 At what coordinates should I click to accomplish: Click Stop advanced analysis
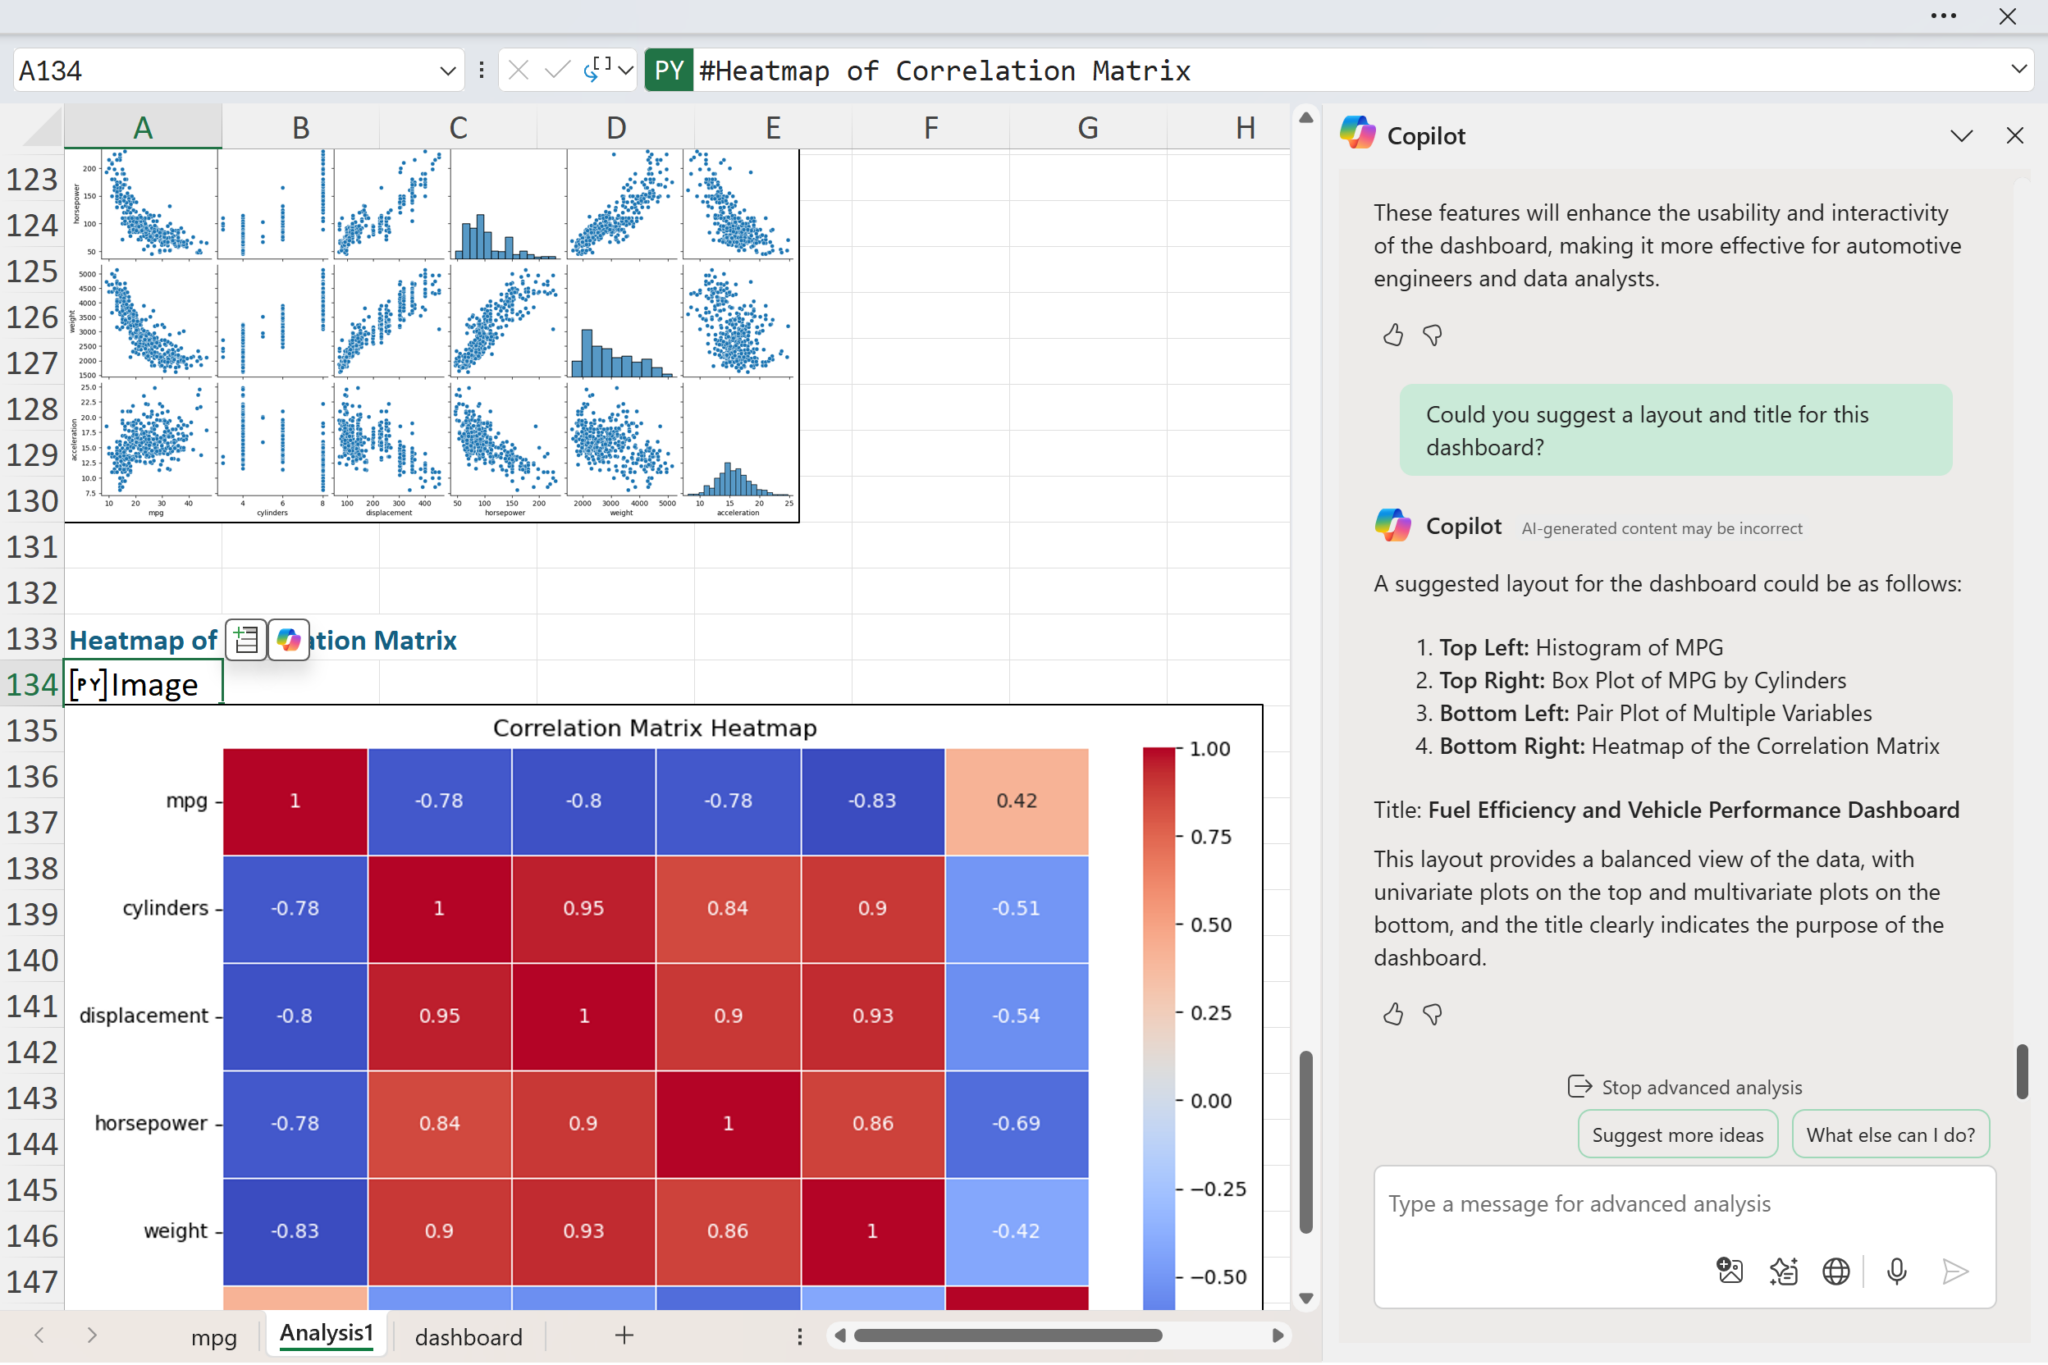1685,1087
